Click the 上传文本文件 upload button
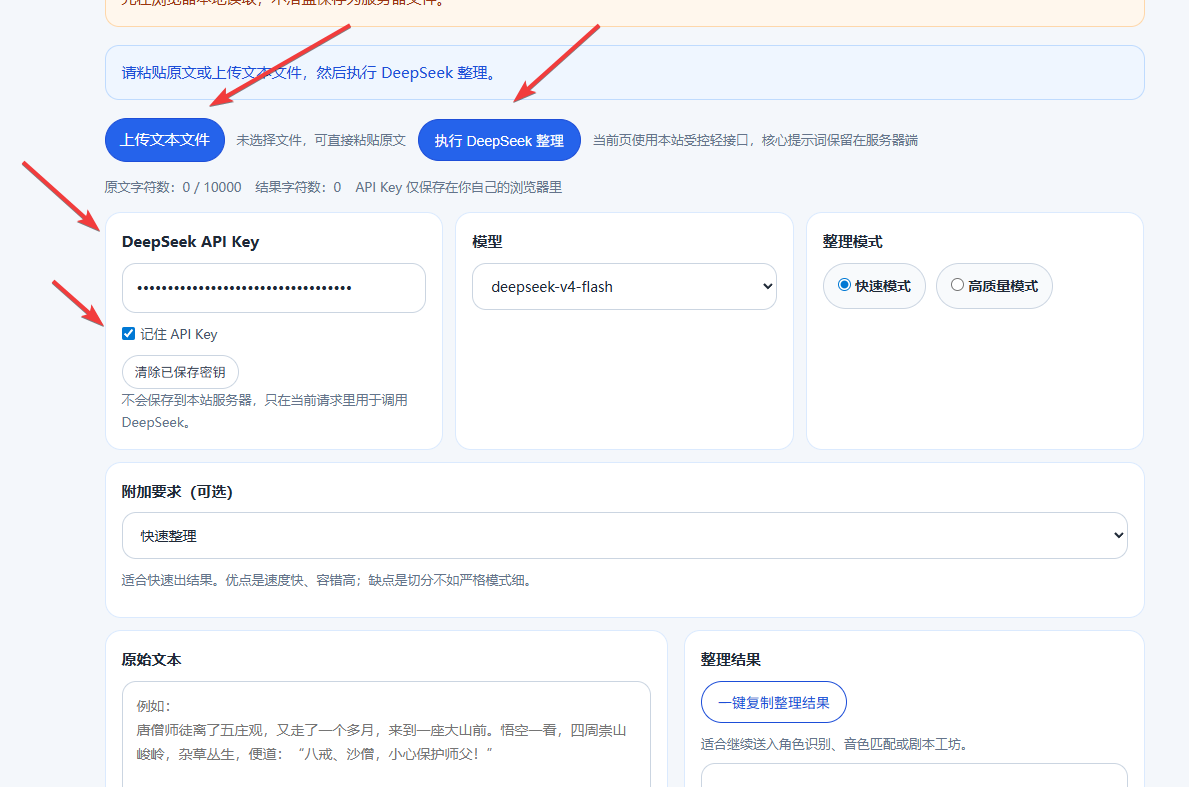Viewport: 1189px width, 787px height. (x=165, y=140)
